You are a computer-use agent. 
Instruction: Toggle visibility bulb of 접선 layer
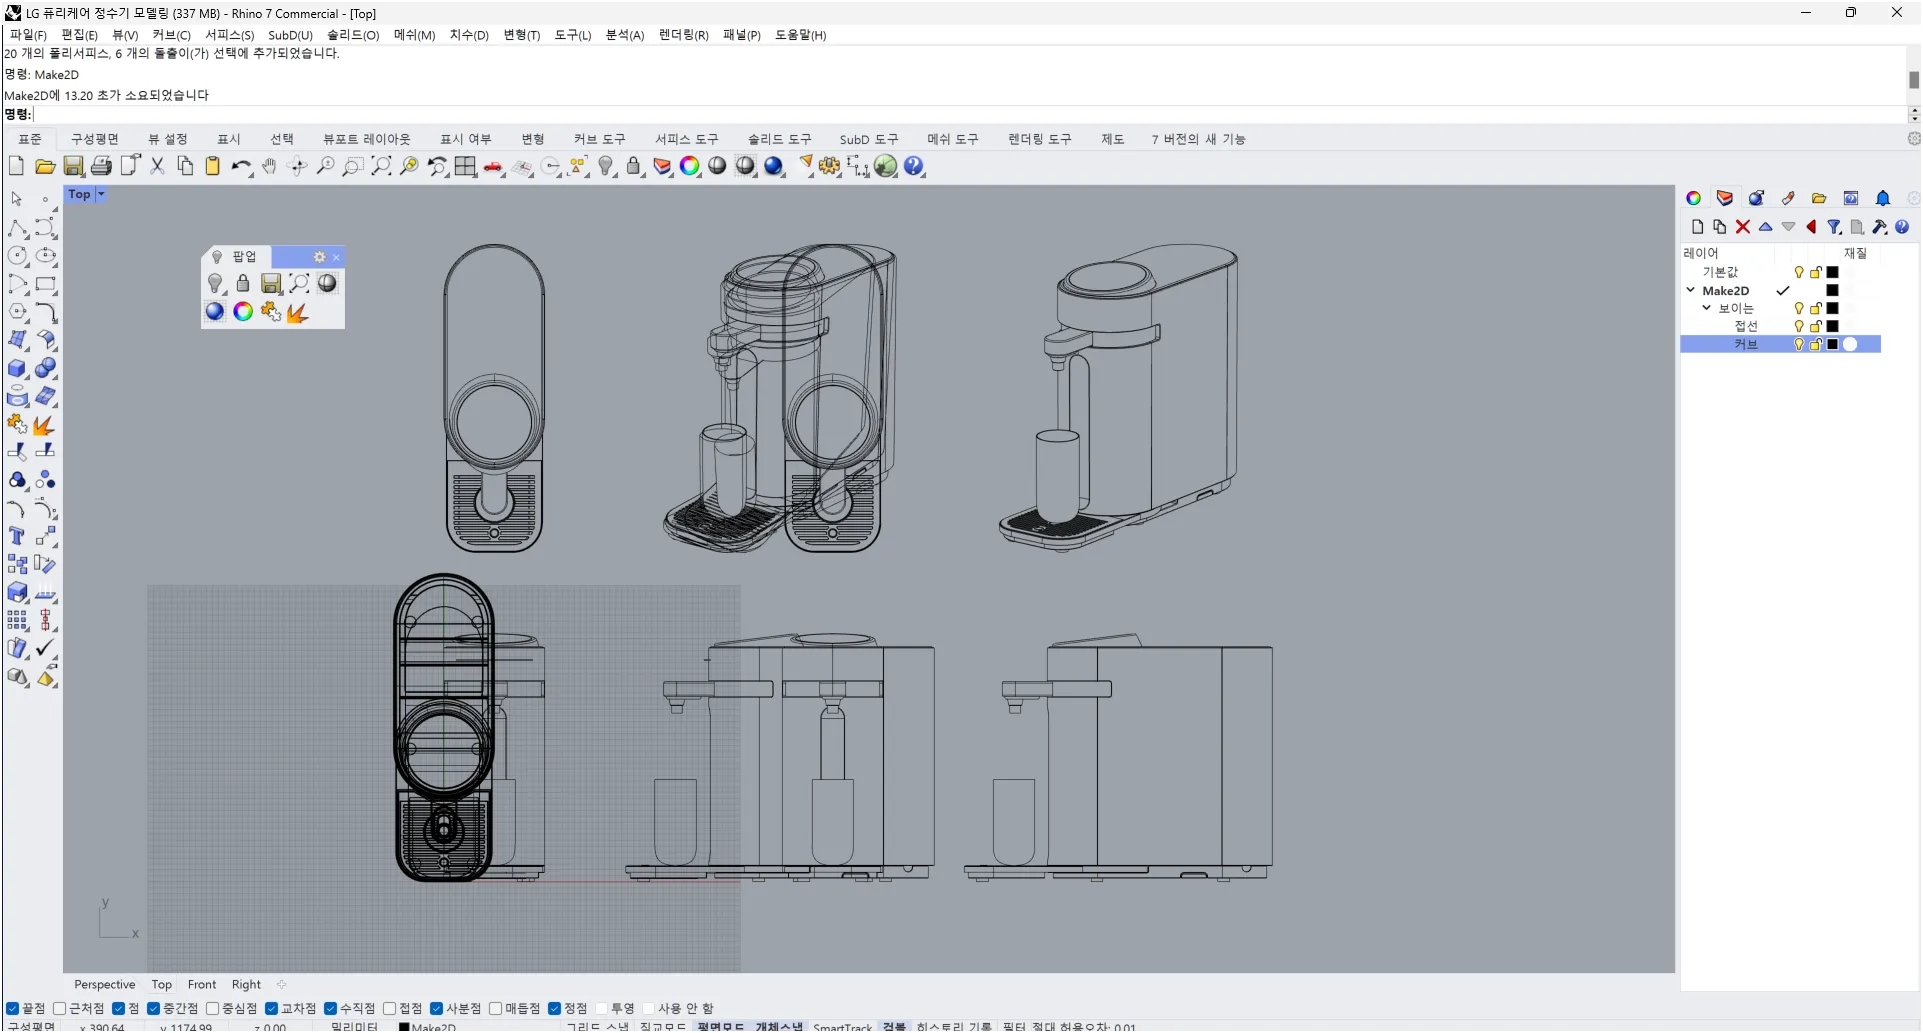tap(1799, 326)
